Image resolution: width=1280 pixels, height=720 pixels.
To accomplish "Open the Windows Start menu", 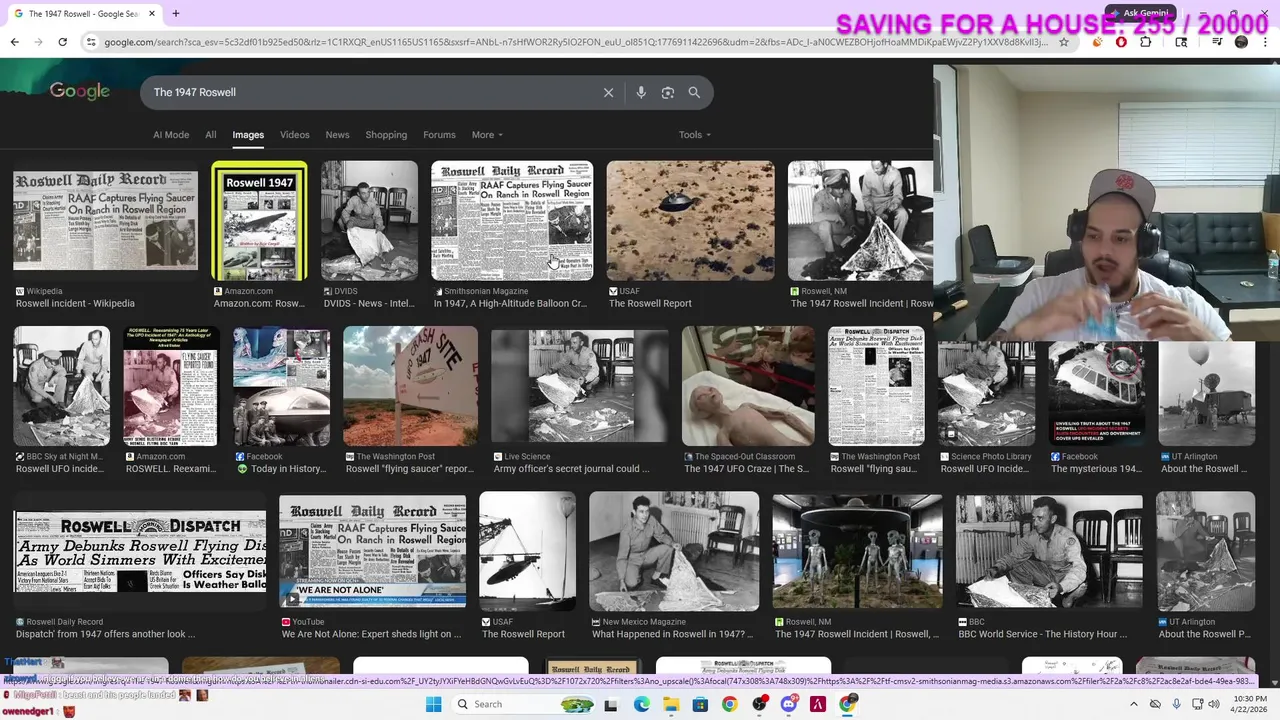I will click(x=433, y=704).
